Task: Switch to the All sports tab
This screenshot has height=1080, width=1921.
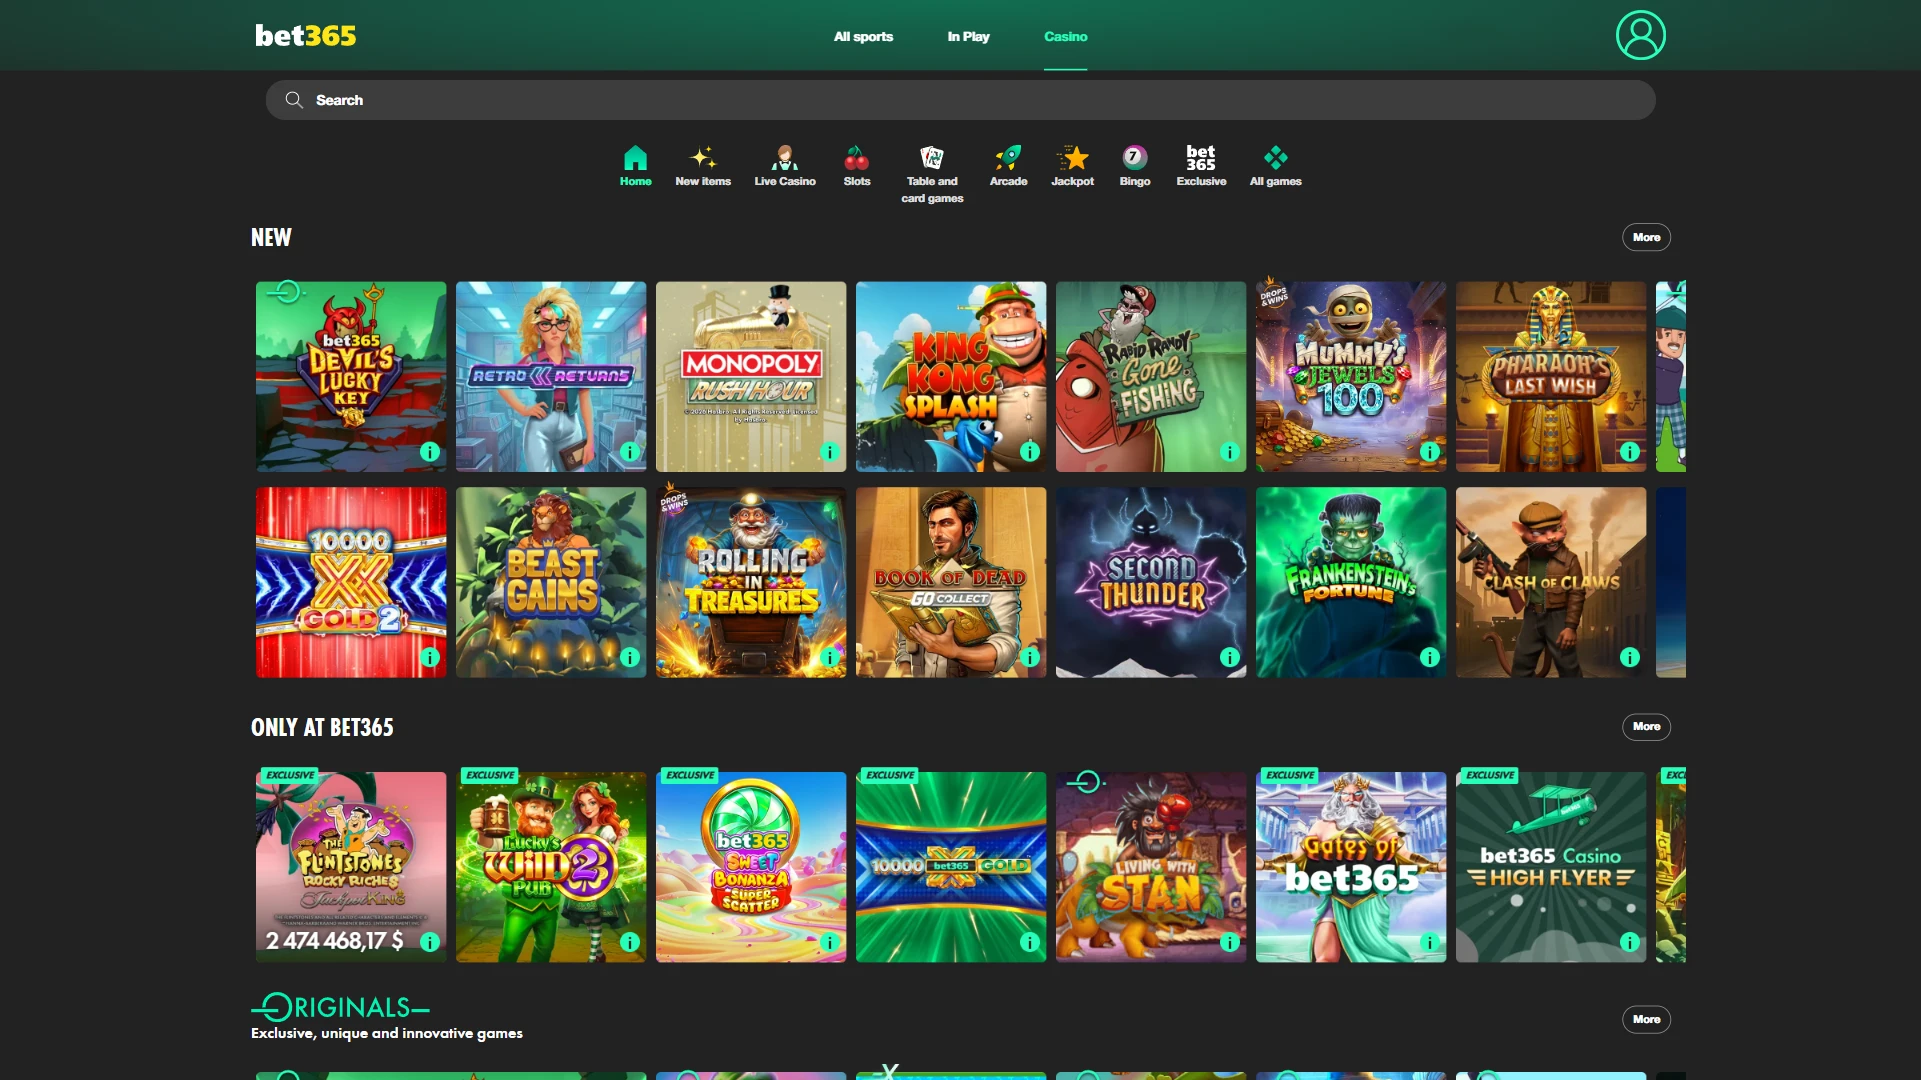Action: pos(863,36)
